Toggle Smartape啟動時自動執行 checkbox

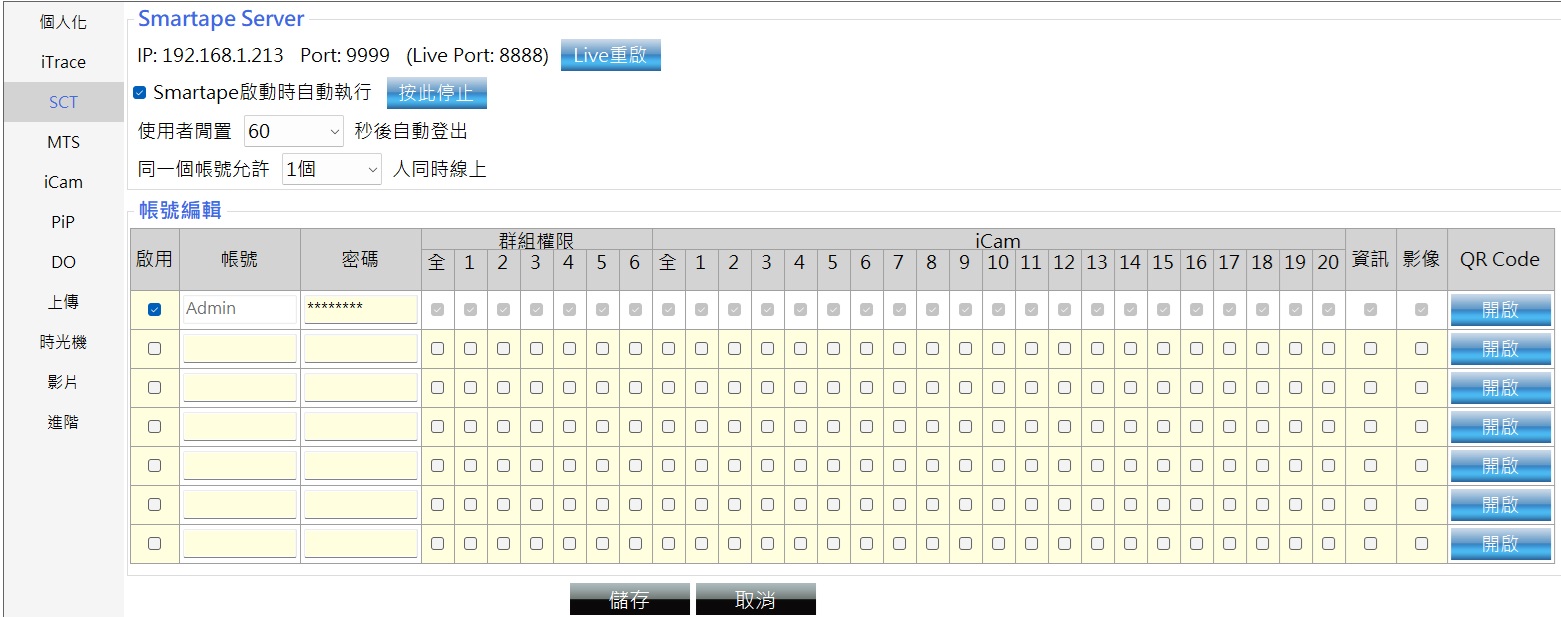coord(140,93)
